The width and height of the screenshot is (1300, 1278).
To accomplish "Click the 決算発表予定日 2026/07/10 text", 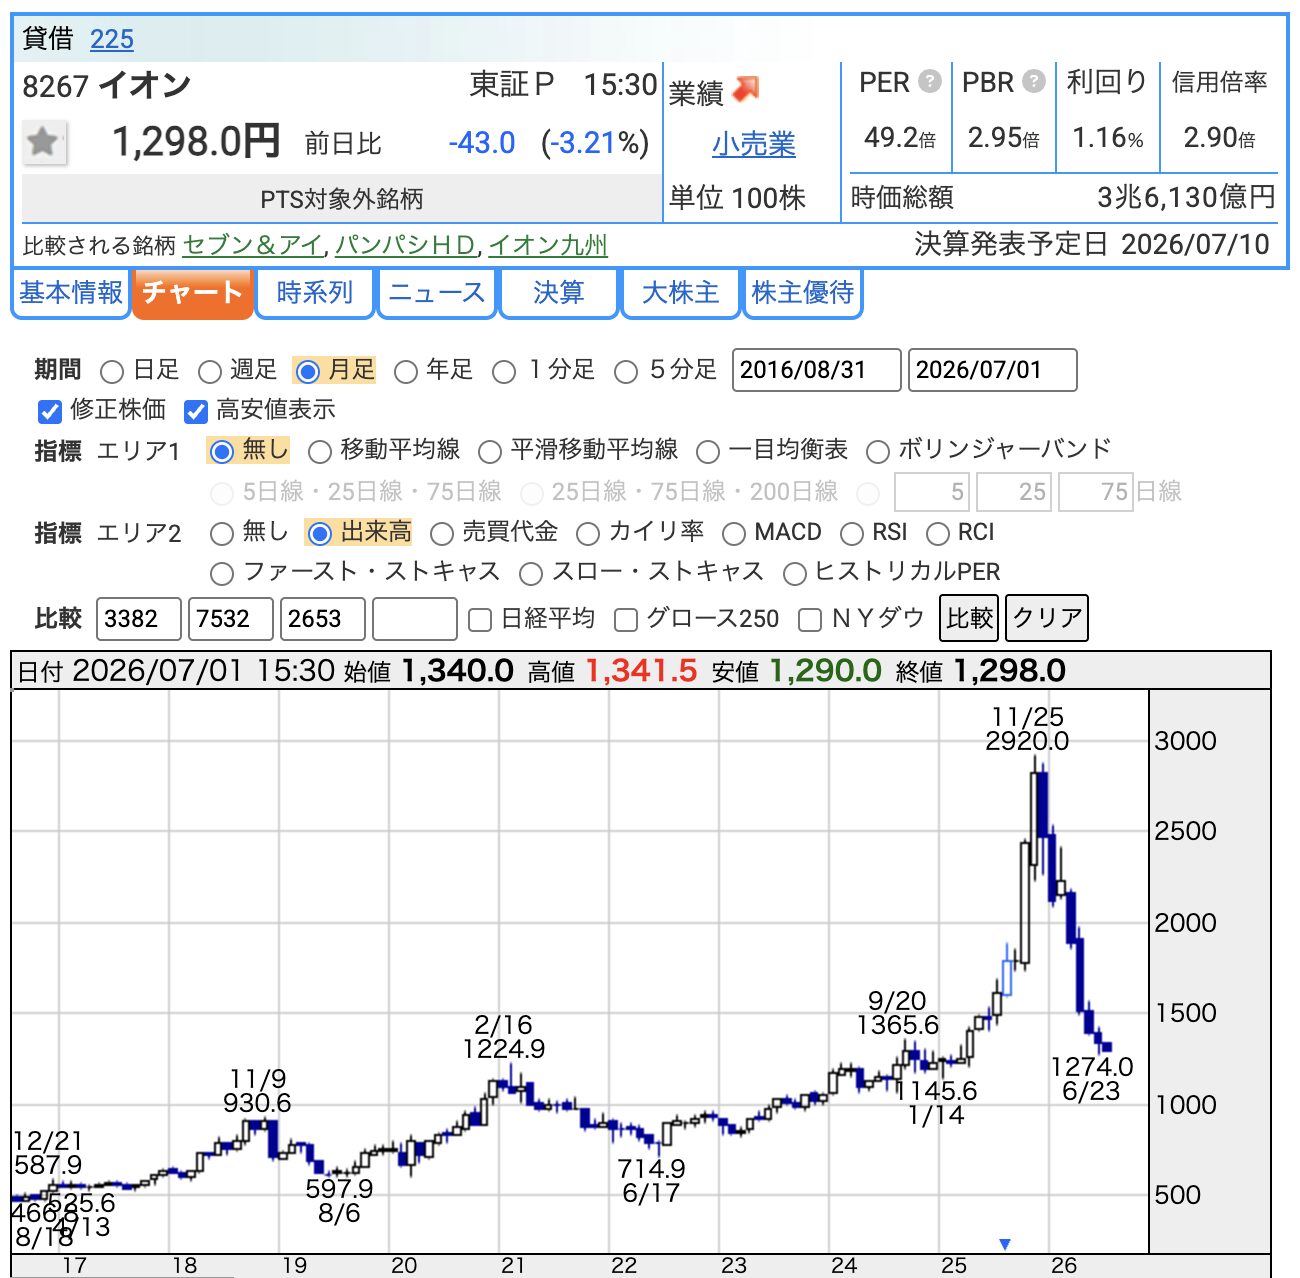I will point(1092,244).
